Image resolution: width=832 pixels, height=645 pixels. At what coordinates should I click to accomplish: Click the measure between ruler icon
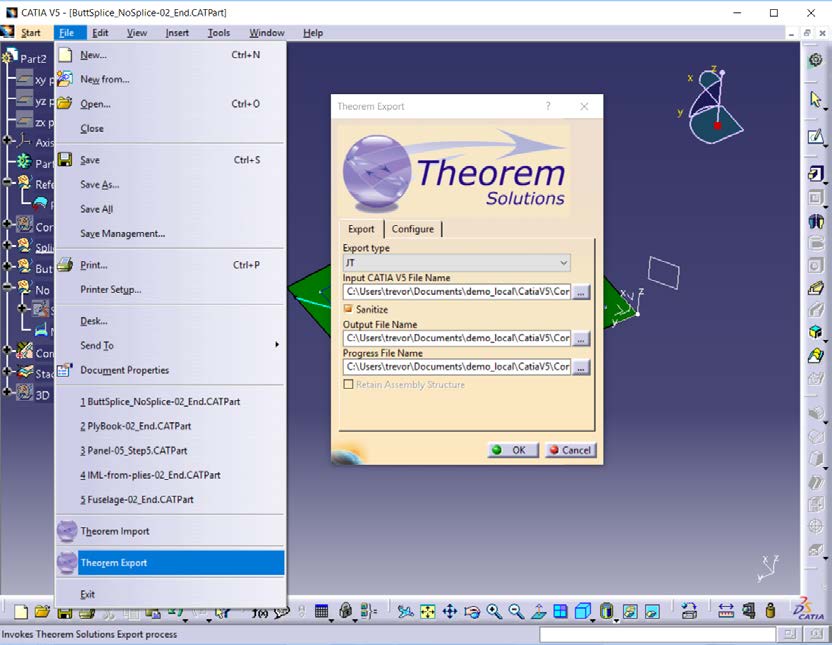click(726, 612)
